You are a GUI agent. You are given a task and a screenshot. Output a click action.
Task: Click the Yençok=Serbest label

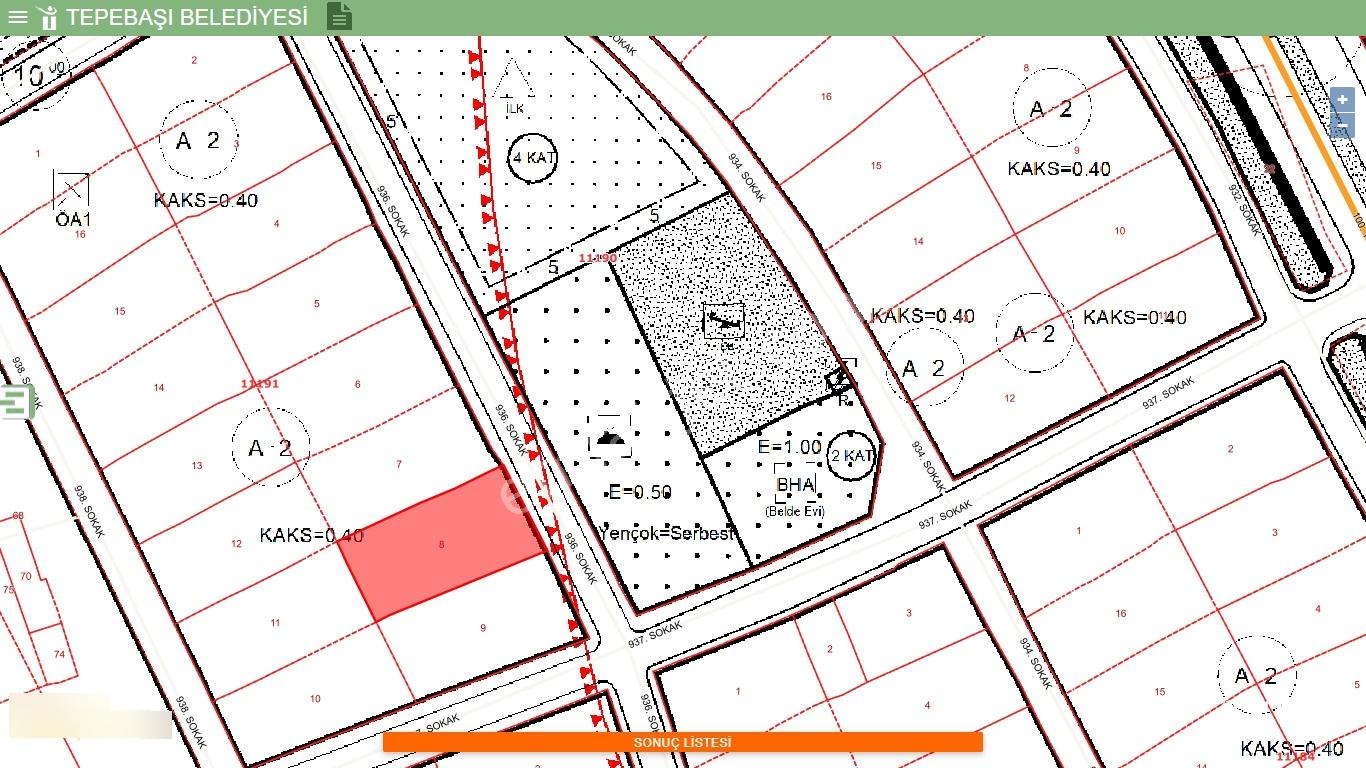pos(667,533)
